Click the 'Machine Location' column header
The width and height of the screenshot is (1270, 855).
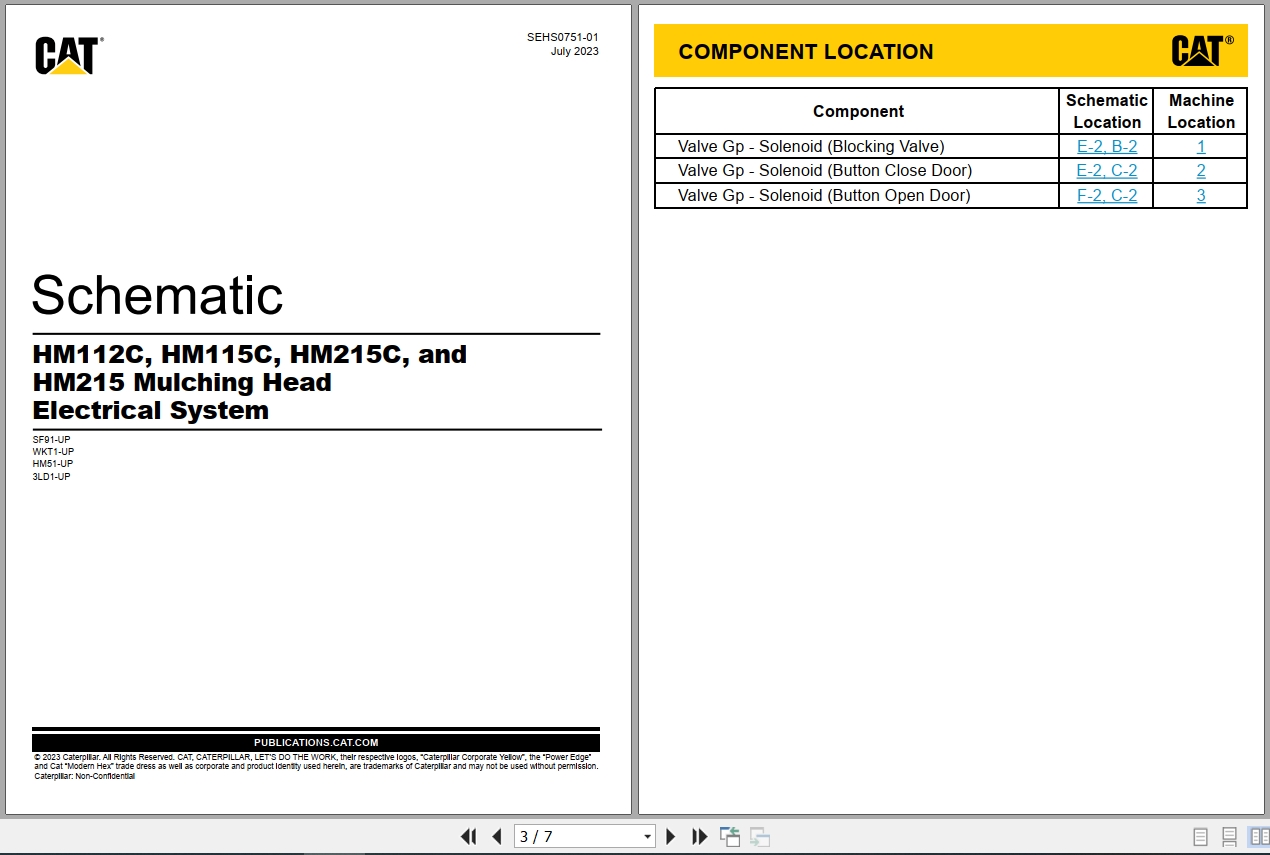tap(1201, 111)
